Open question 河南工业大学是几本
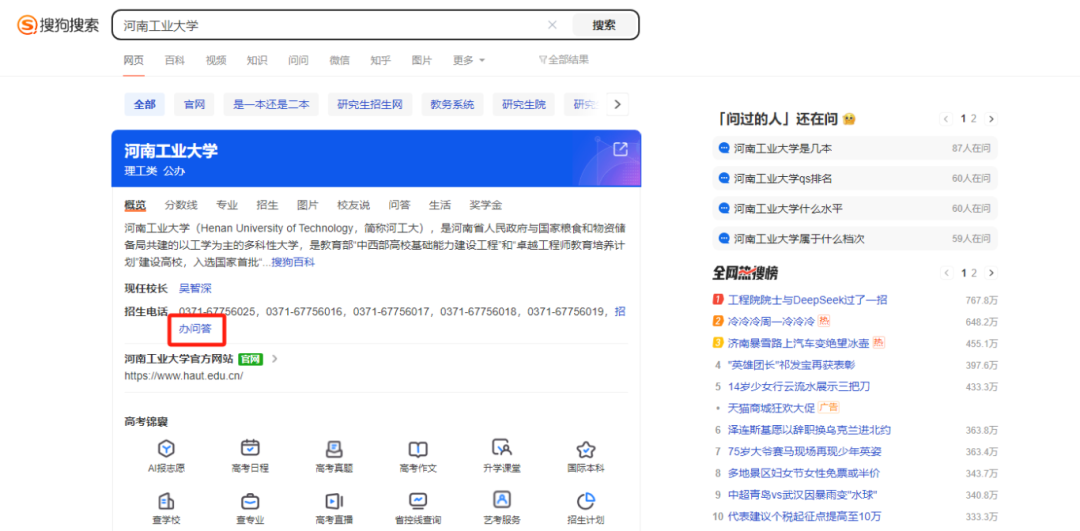Screen dimensions: 1080x531 click(782, 148)
